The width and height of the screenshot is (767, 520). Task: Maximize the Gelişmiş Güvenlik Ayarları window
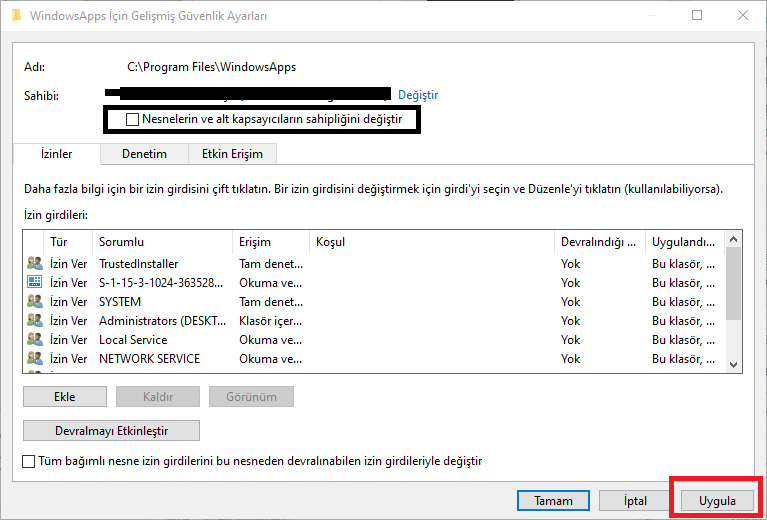[697, 15]
